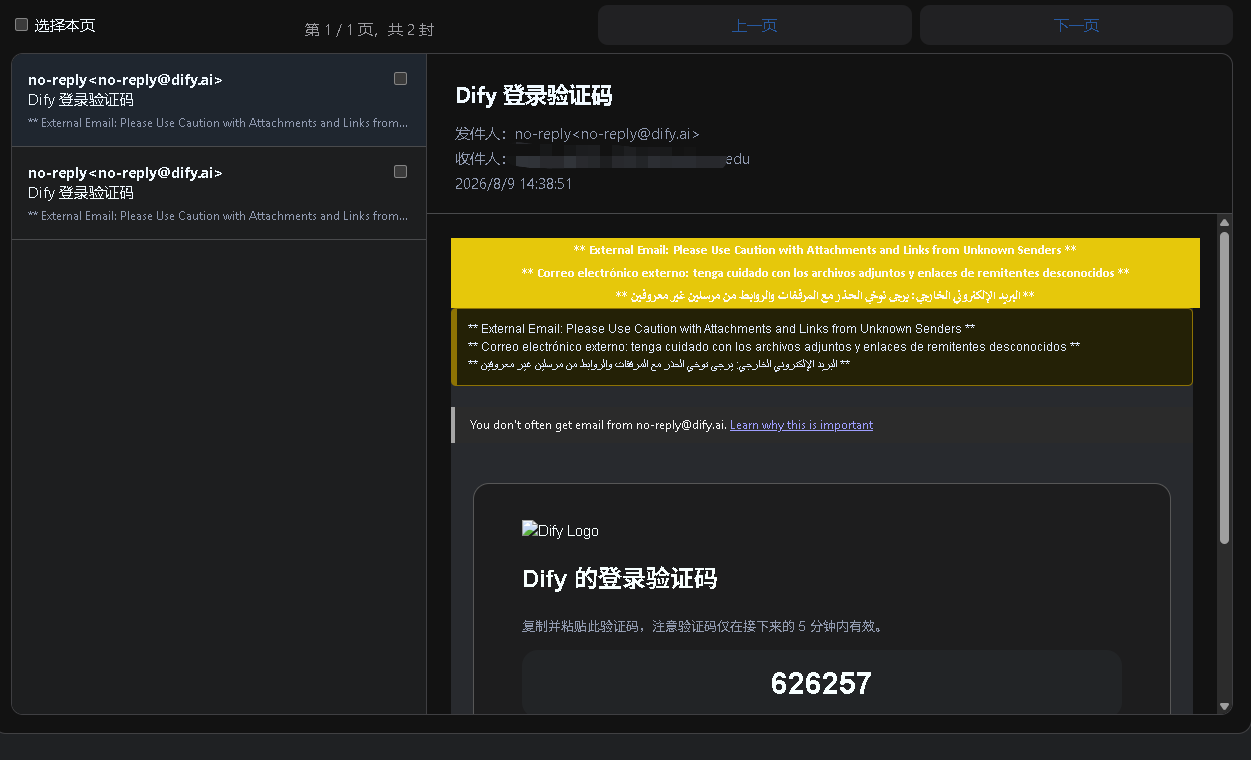
Task: Check the second Dify 登录验证码 email's checkbox
Action: click(x=400, y=172)
